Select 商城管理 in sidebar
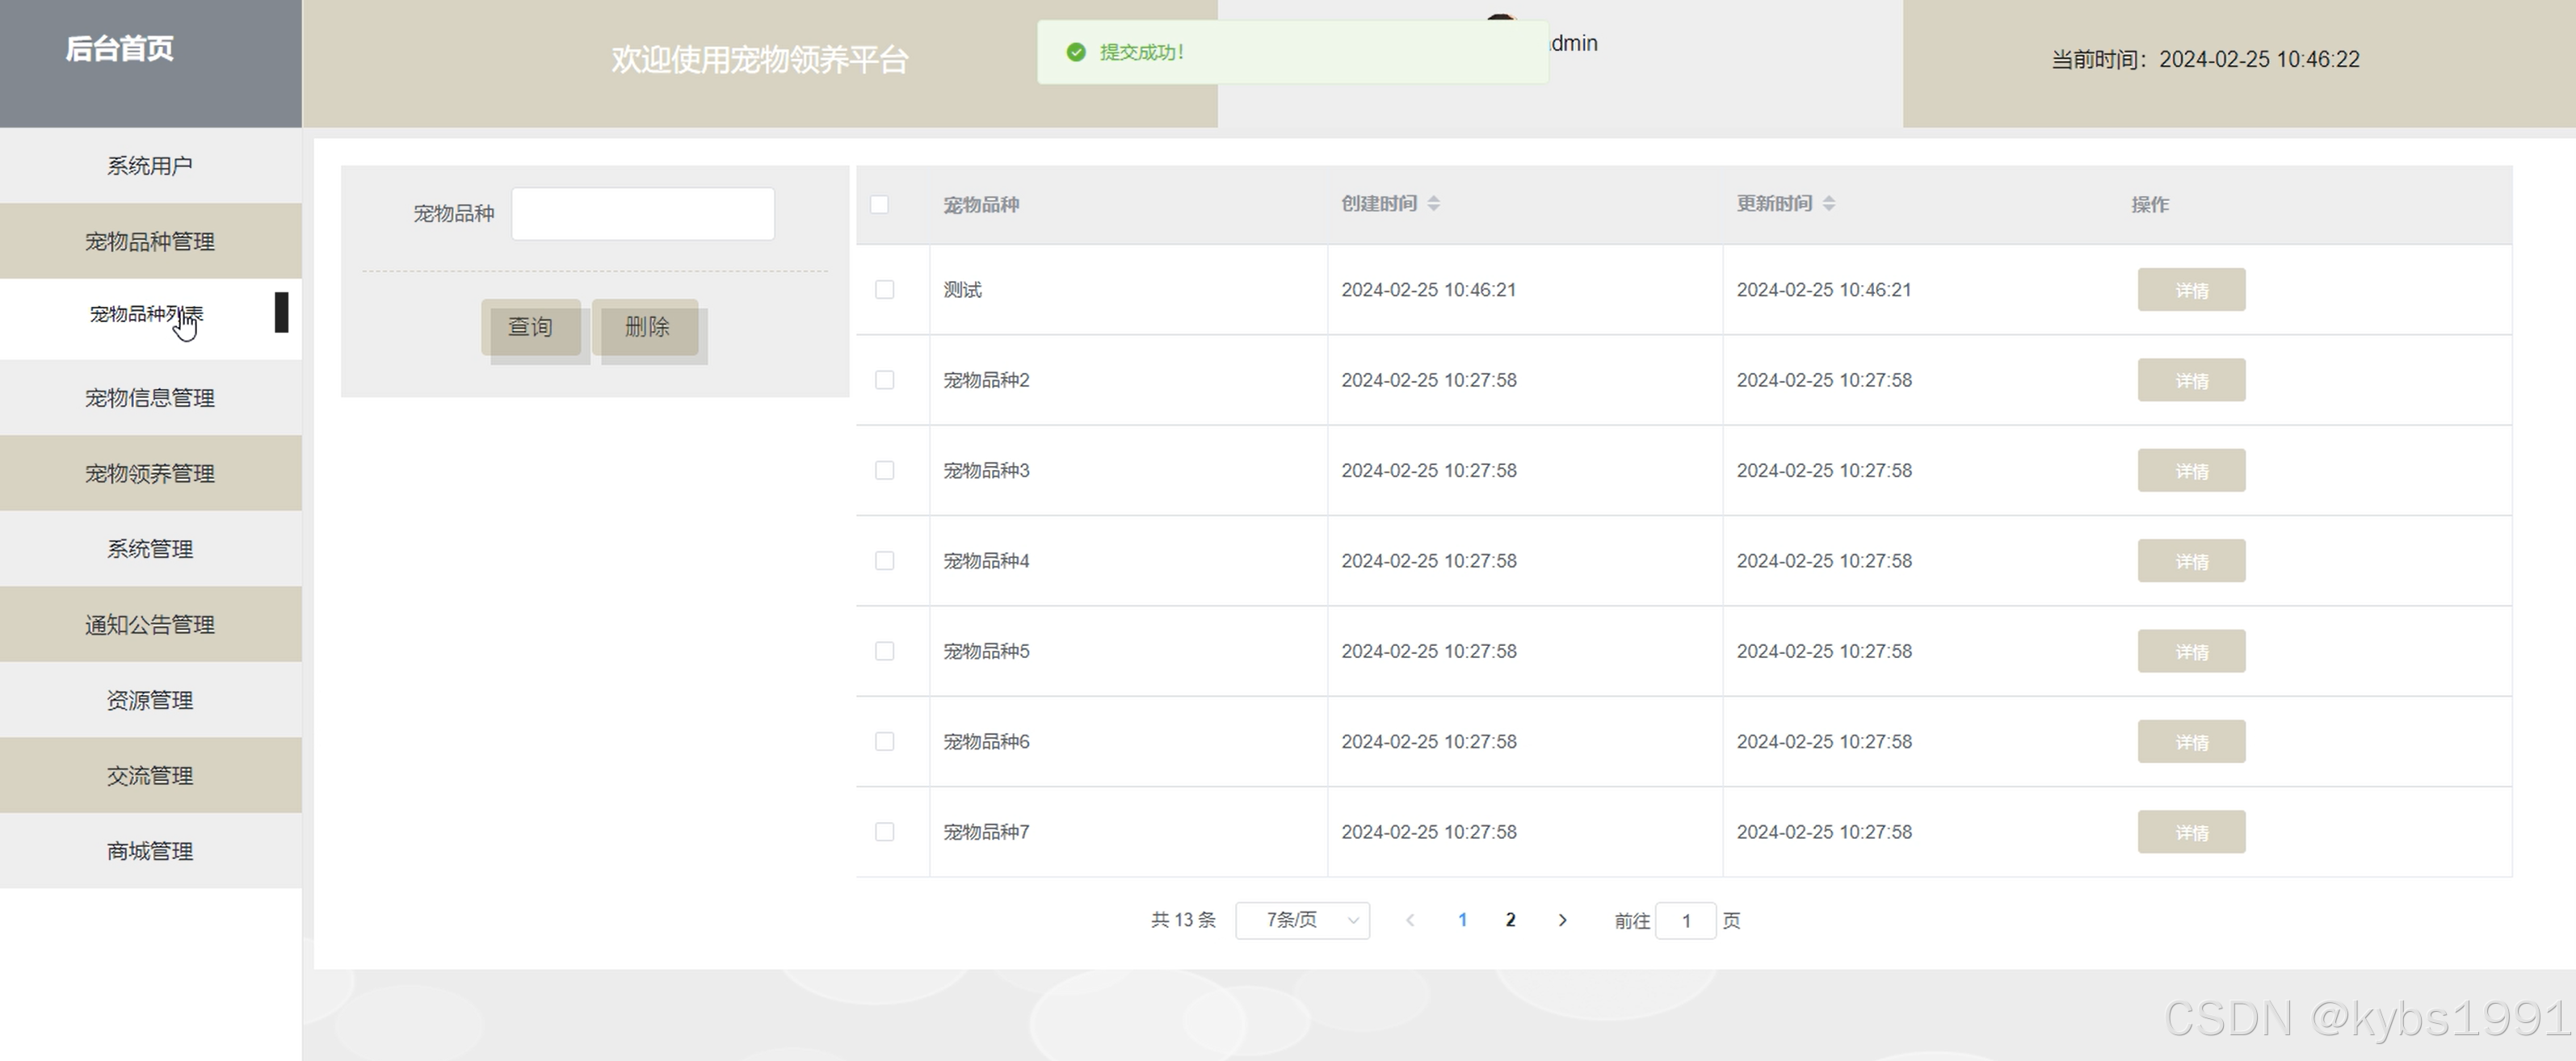 point(150,851)
